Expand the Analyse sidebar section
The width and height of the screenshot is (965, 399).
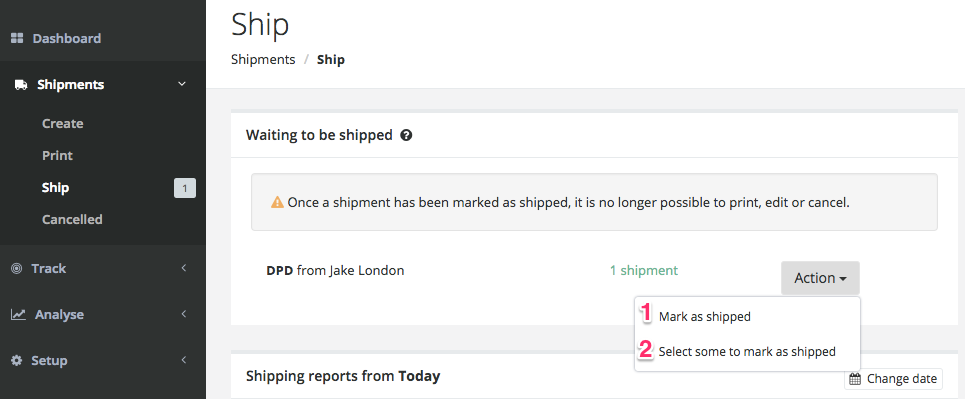tap(183, 314)
